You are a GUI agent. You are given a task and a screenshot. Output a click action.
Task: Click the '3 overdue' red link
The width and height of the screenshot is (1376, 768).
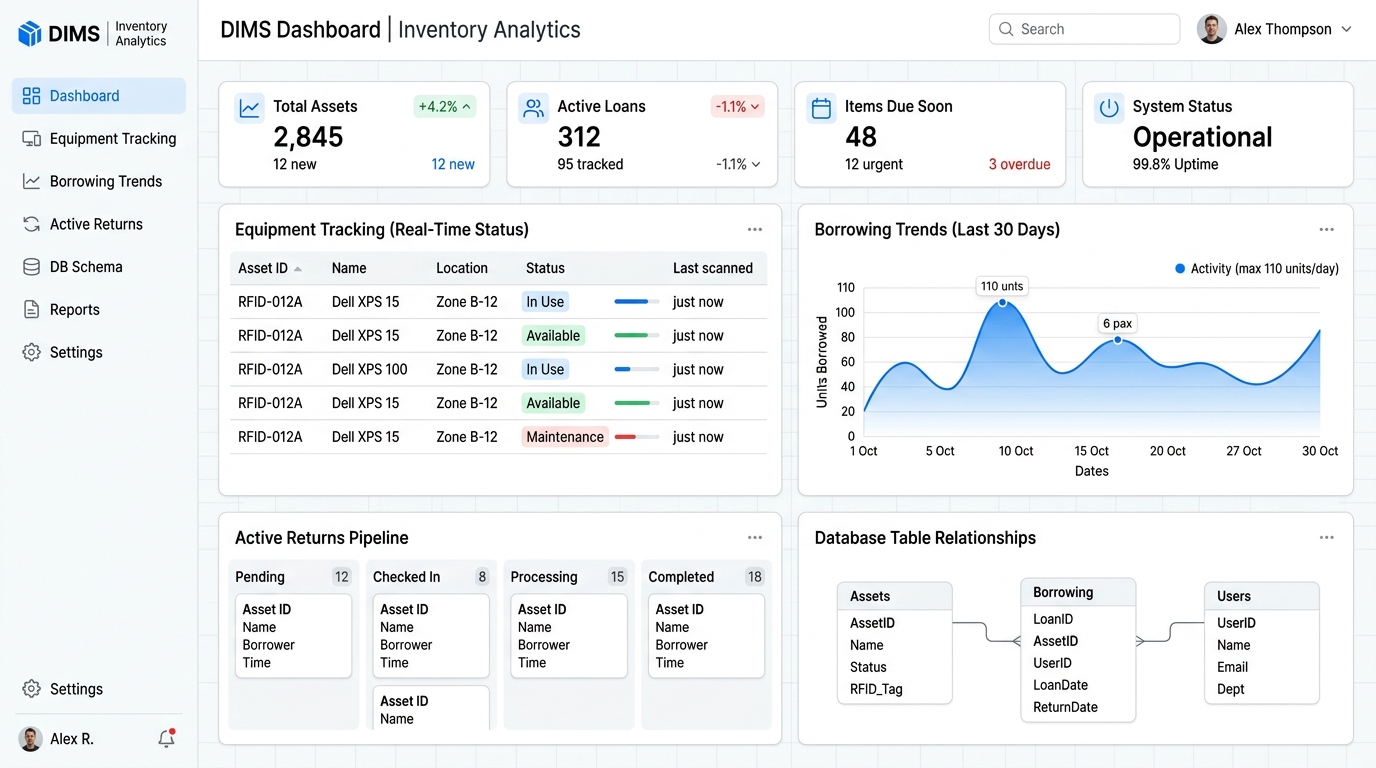(x=1019, y=164)
